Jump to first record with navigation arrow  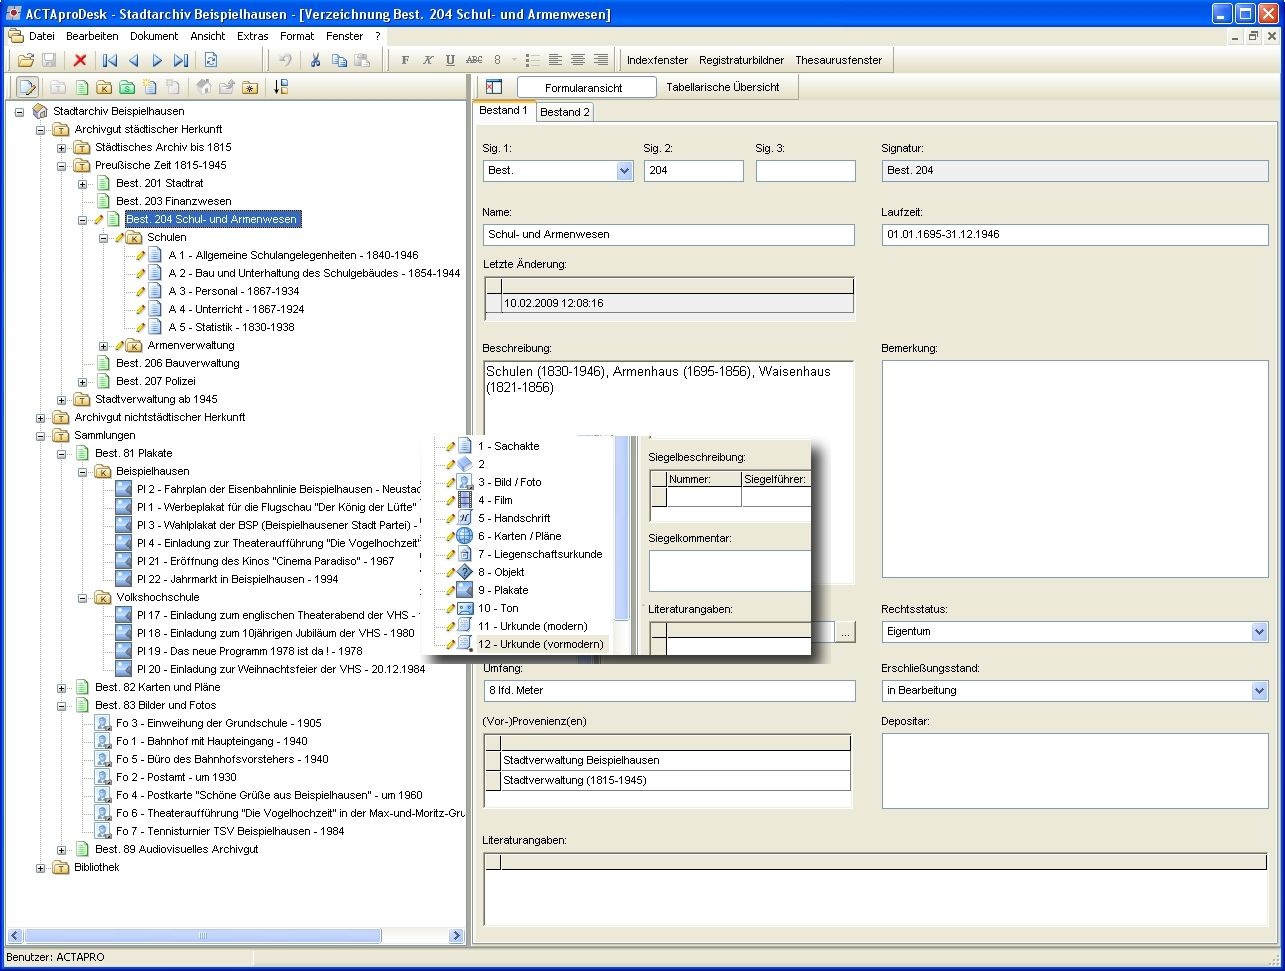click(110, 60)
